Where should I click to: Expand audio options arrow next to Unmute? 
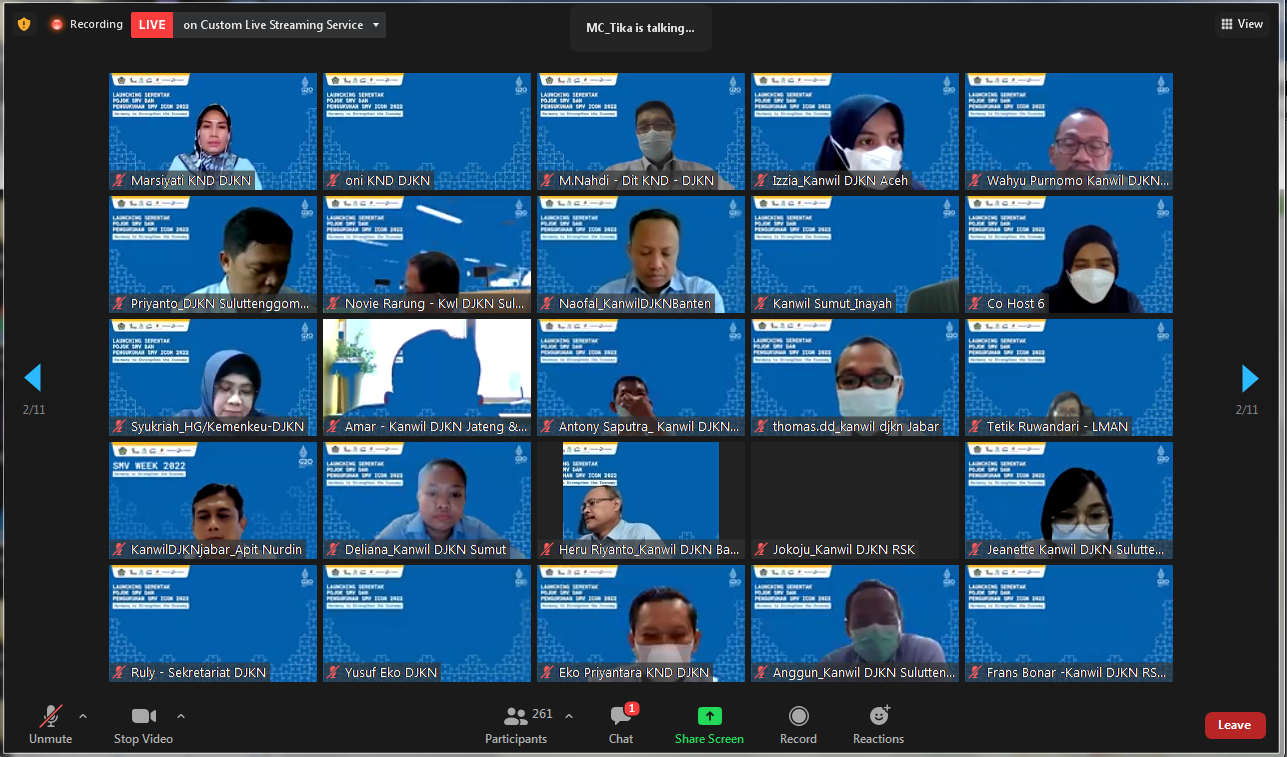pyautogui.click(x=83, y=716)
